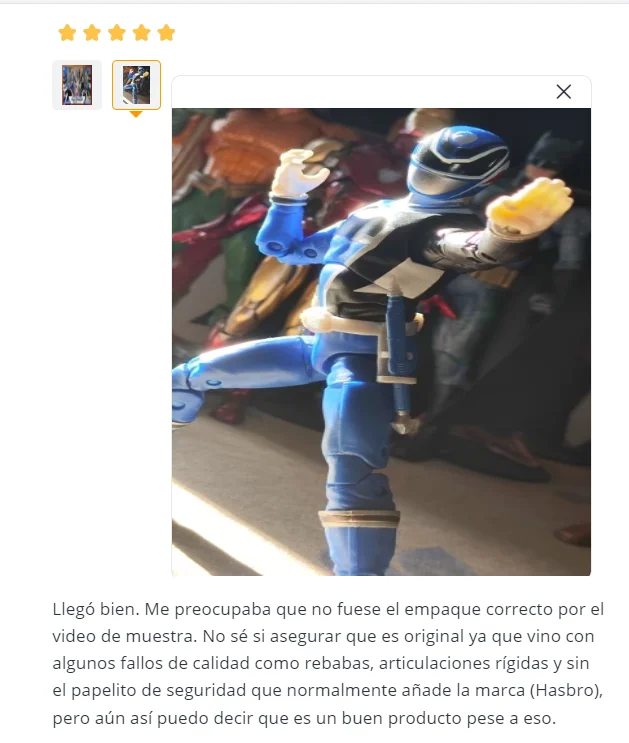This screenshot has height=743, width=629.
Task: Click the figure's yellow-lit glove on the right
Action: (x=529, y=206)
